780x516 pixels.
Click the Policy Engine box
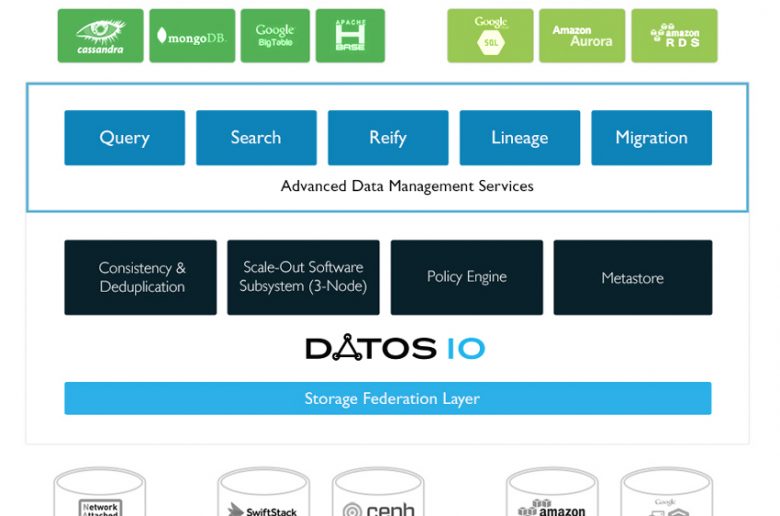467,278
